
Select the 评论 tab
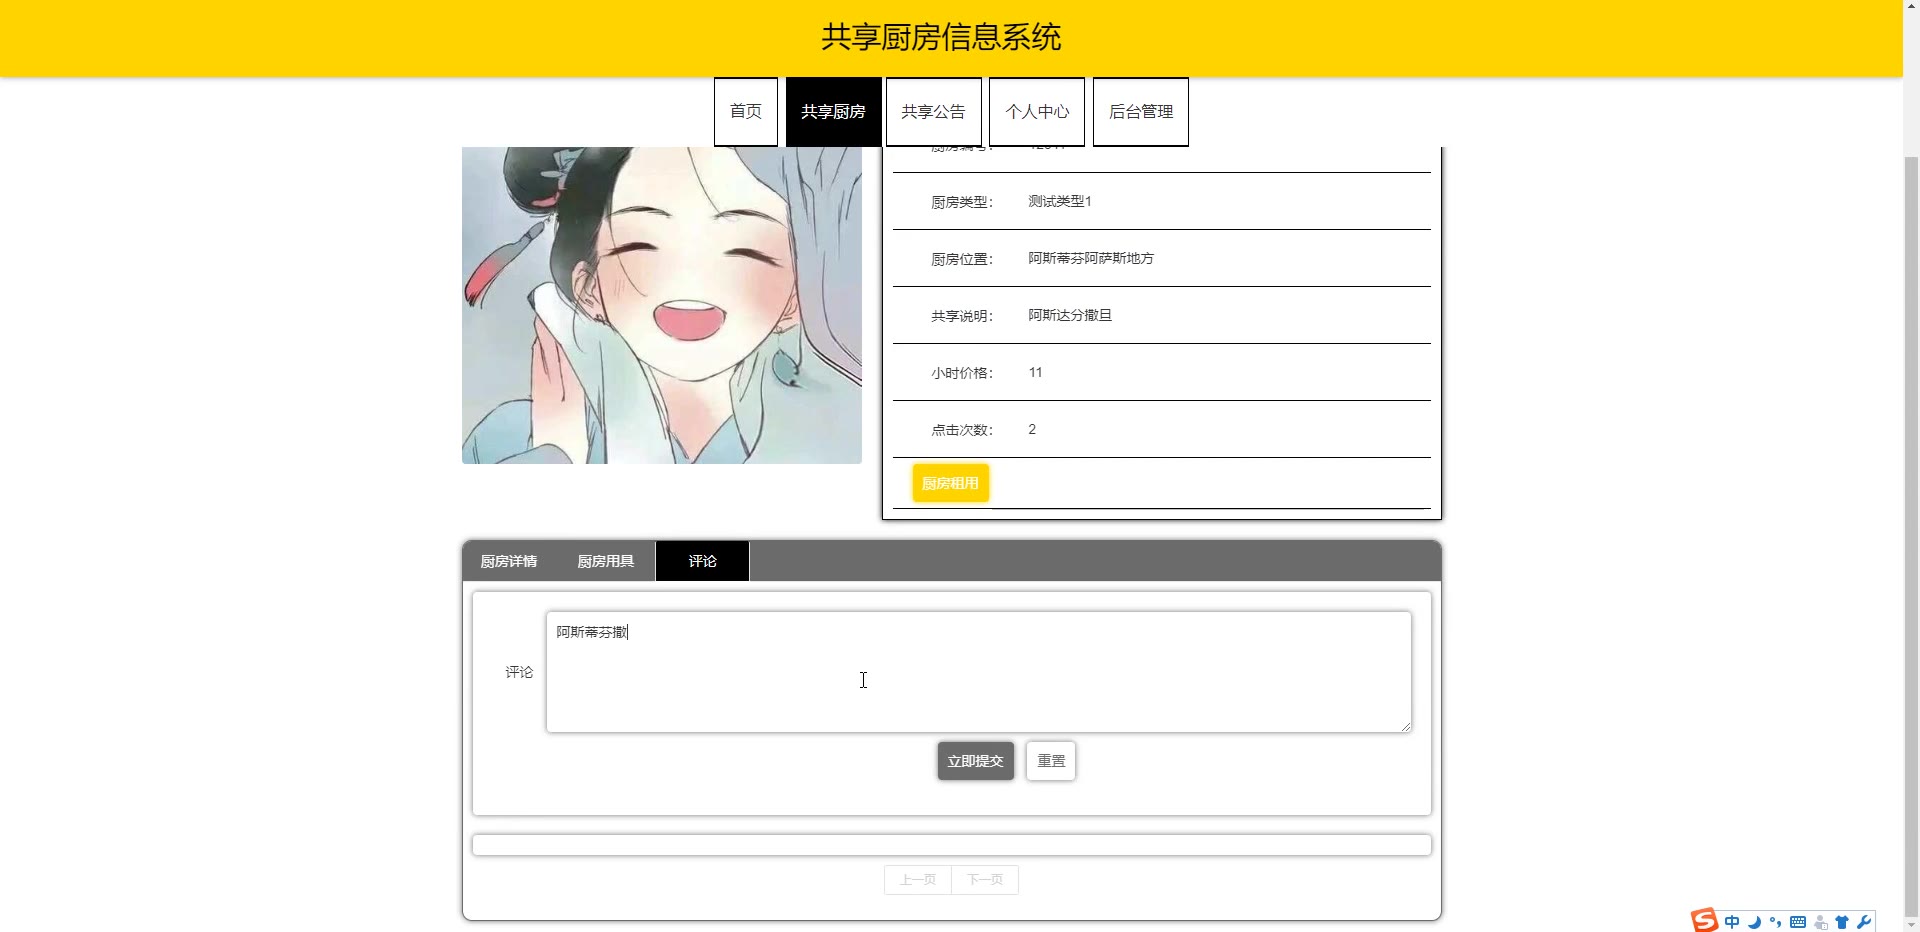point(702,561)
